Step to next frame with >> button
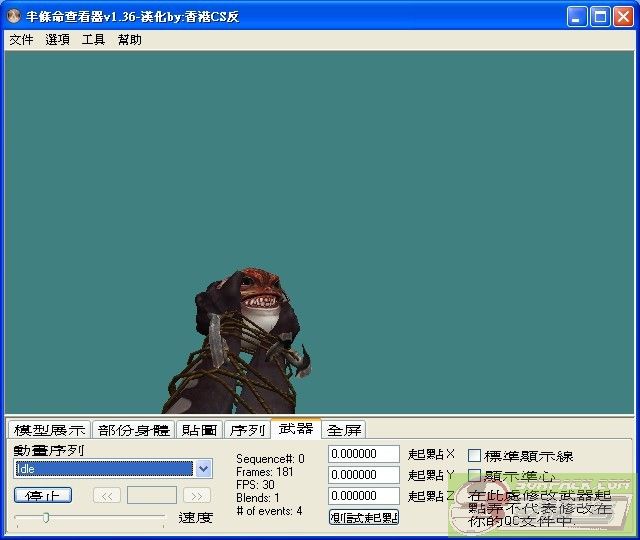Viewport: 640px width, 540px height. click(x=197, y=495)
